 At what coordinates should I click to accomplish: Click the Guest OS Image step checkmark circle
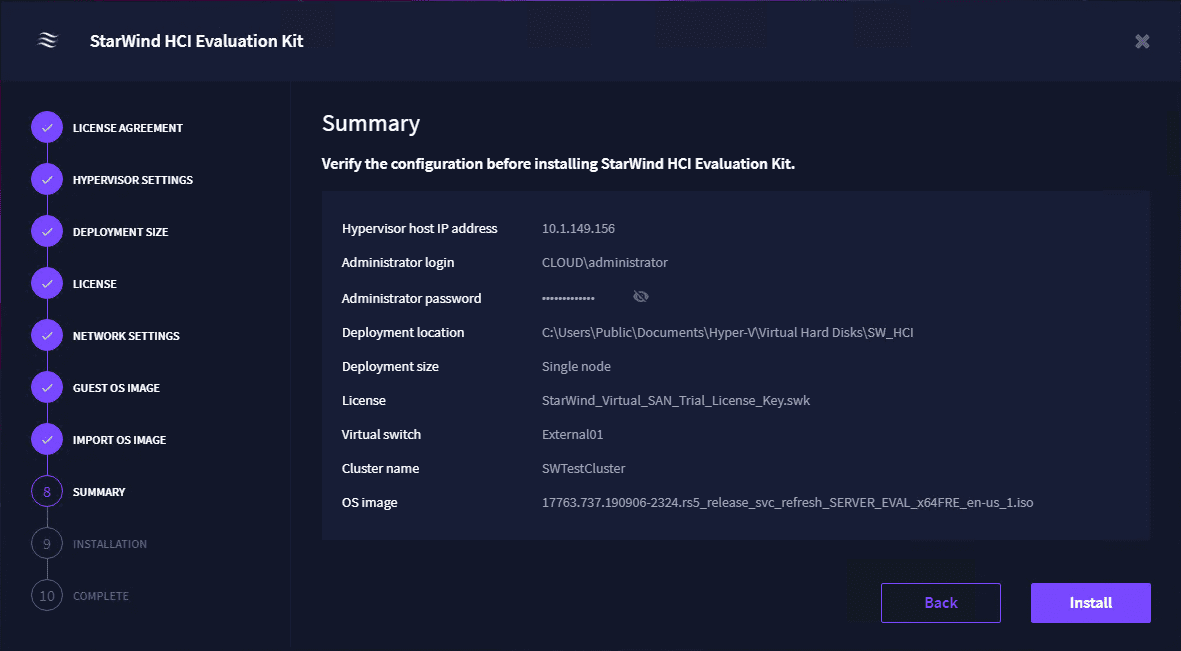pyautogui.click(x=47, y=387)
